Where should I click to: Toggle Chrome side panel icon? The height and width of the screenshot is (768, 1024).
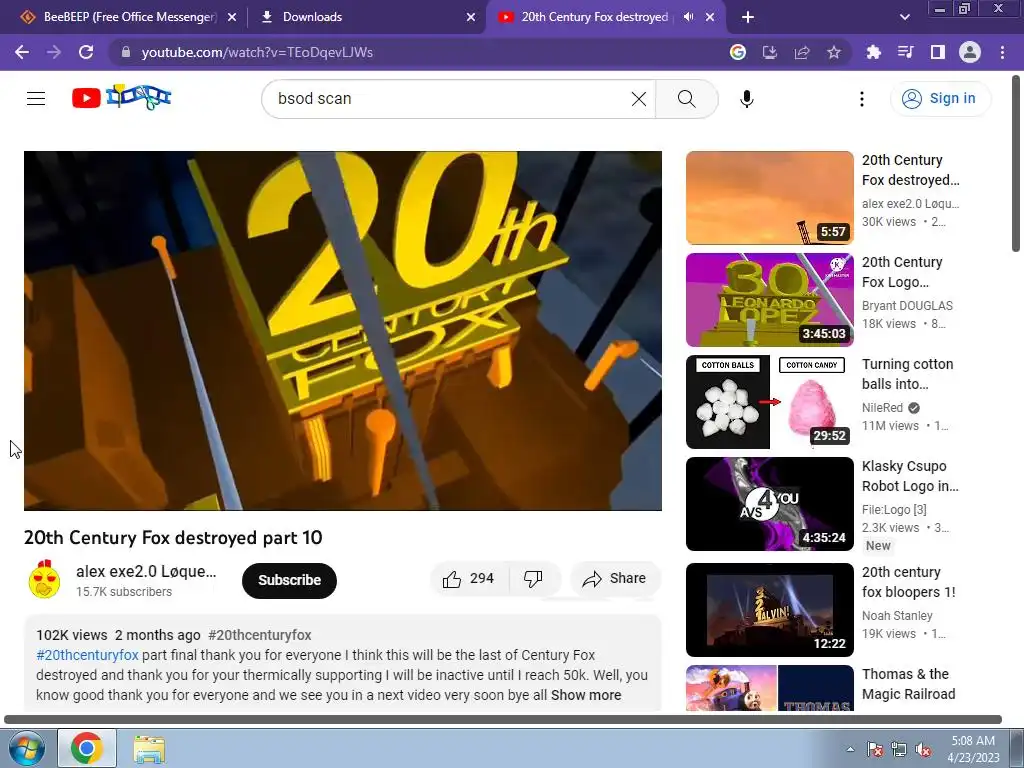coord(937,52)
